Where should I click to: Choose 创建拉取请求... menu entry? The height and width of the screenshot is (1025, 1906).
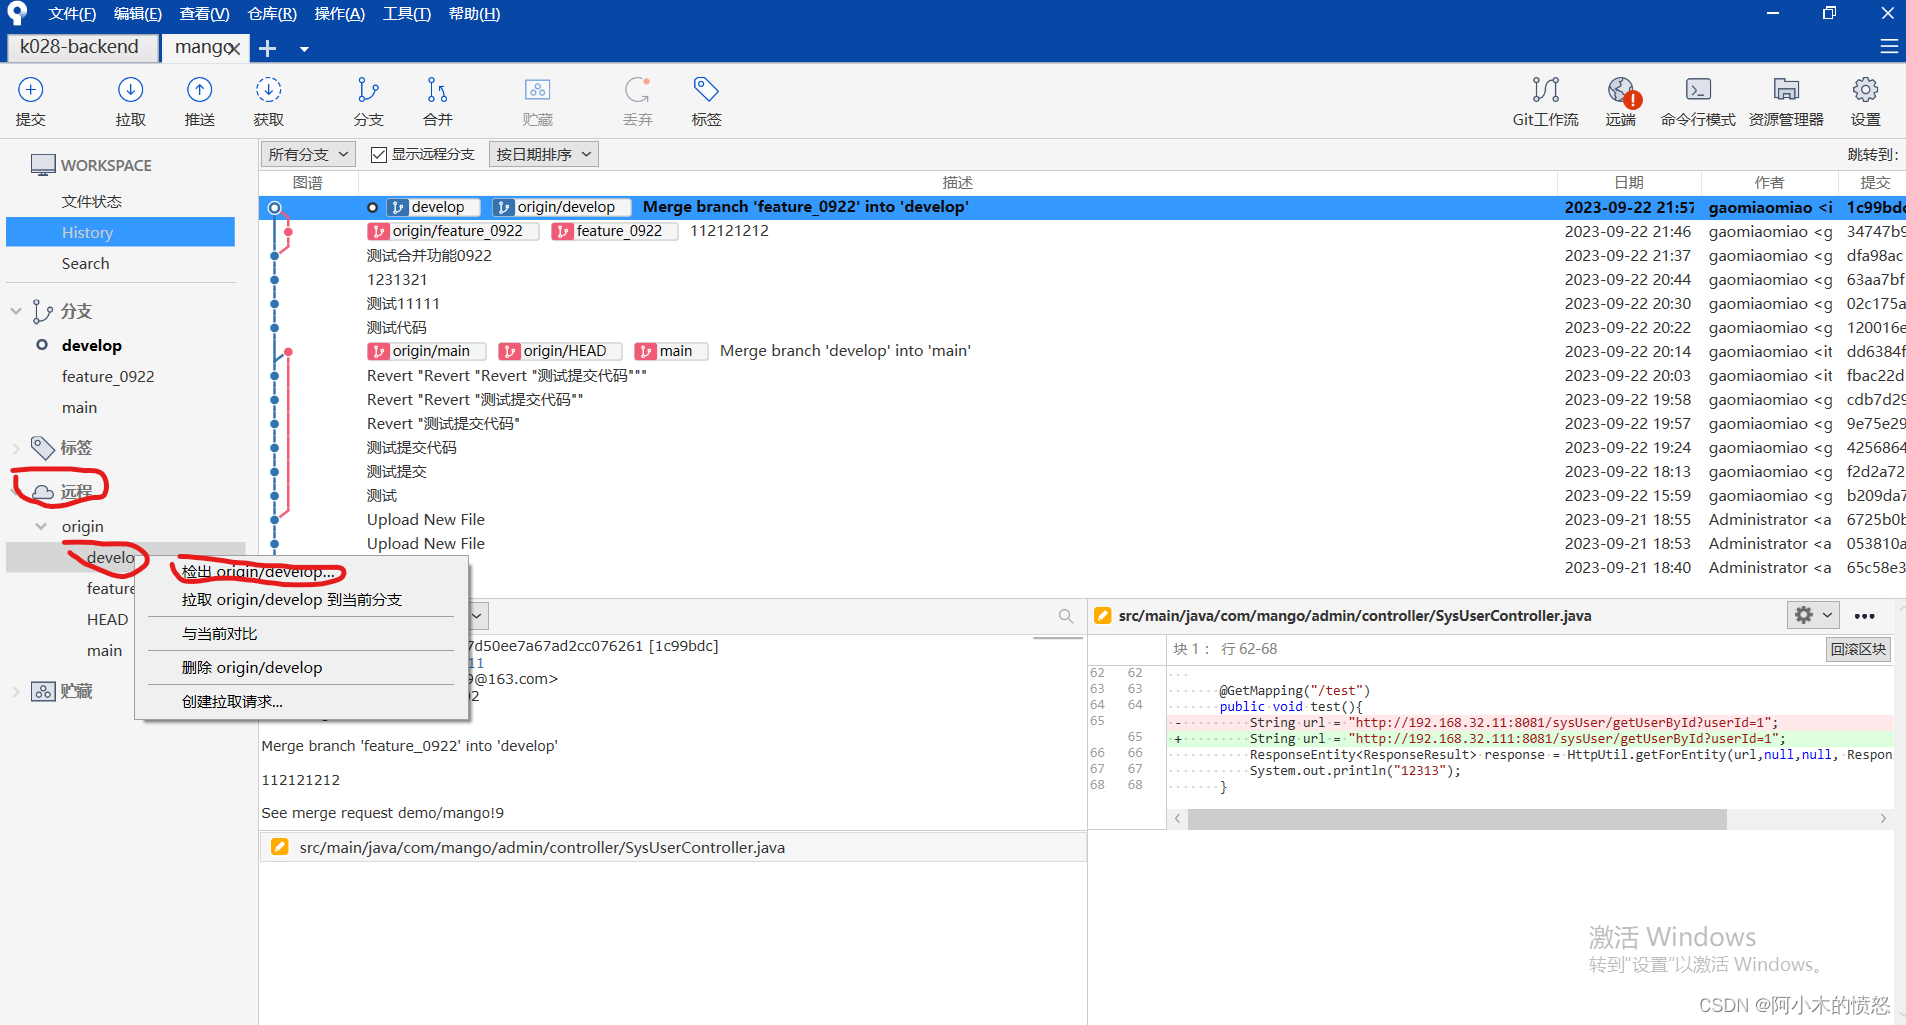point(232,702)
